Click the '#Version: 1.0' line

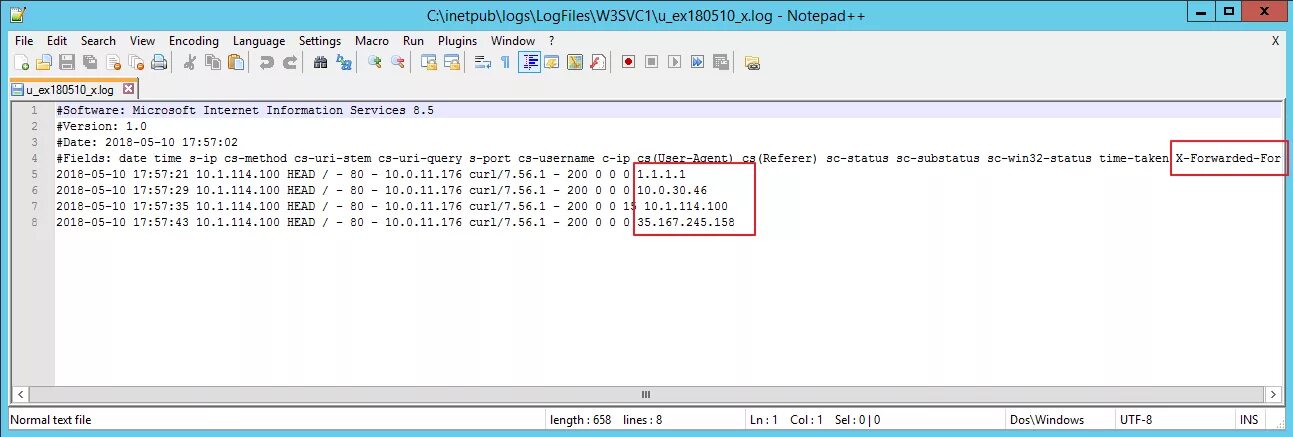click(x=102, y=126)
